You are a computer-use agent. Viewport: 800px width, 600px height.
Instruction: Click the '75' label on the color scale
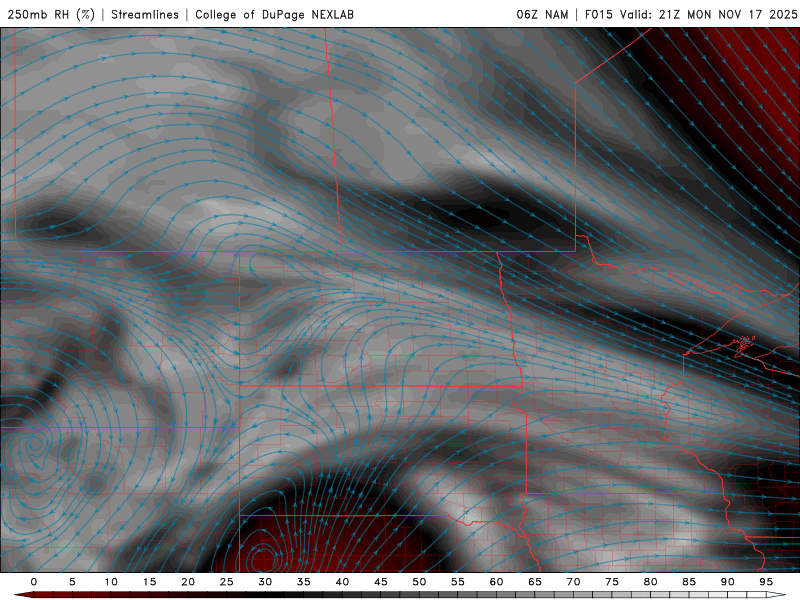[x=612, y=582]
